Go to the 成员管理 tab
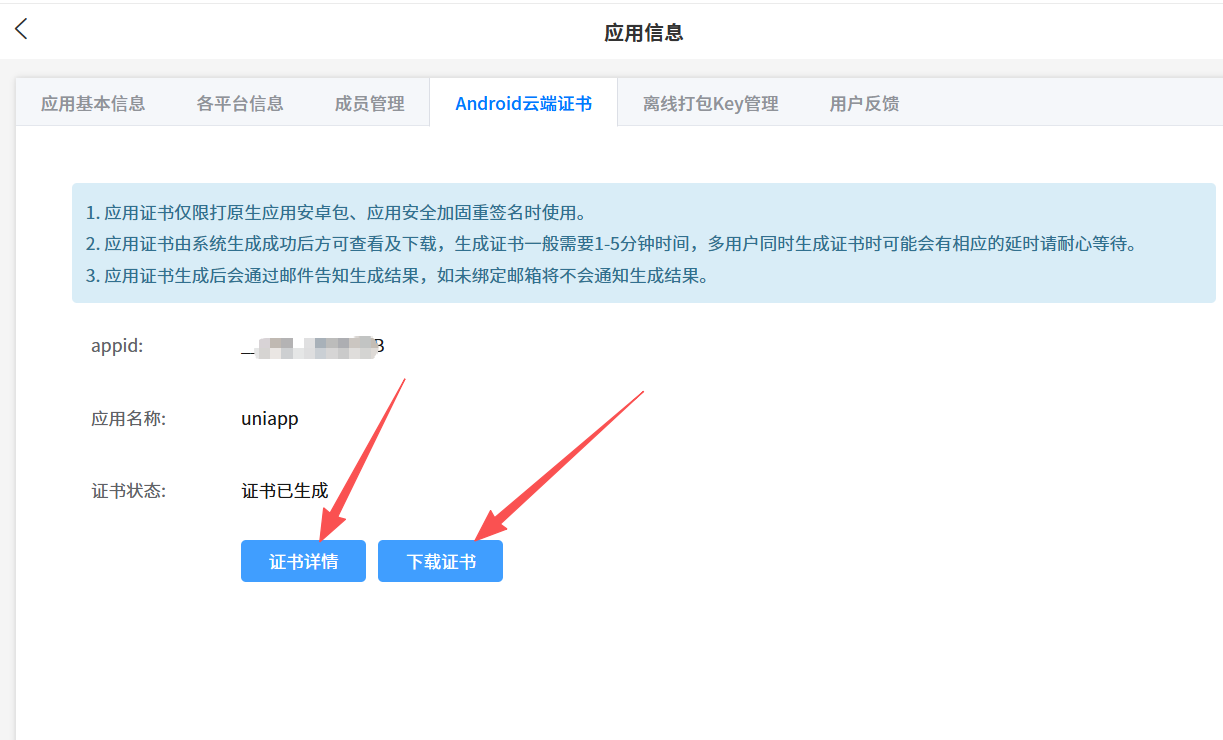1223x740 pixels. (x=369, y=103)
